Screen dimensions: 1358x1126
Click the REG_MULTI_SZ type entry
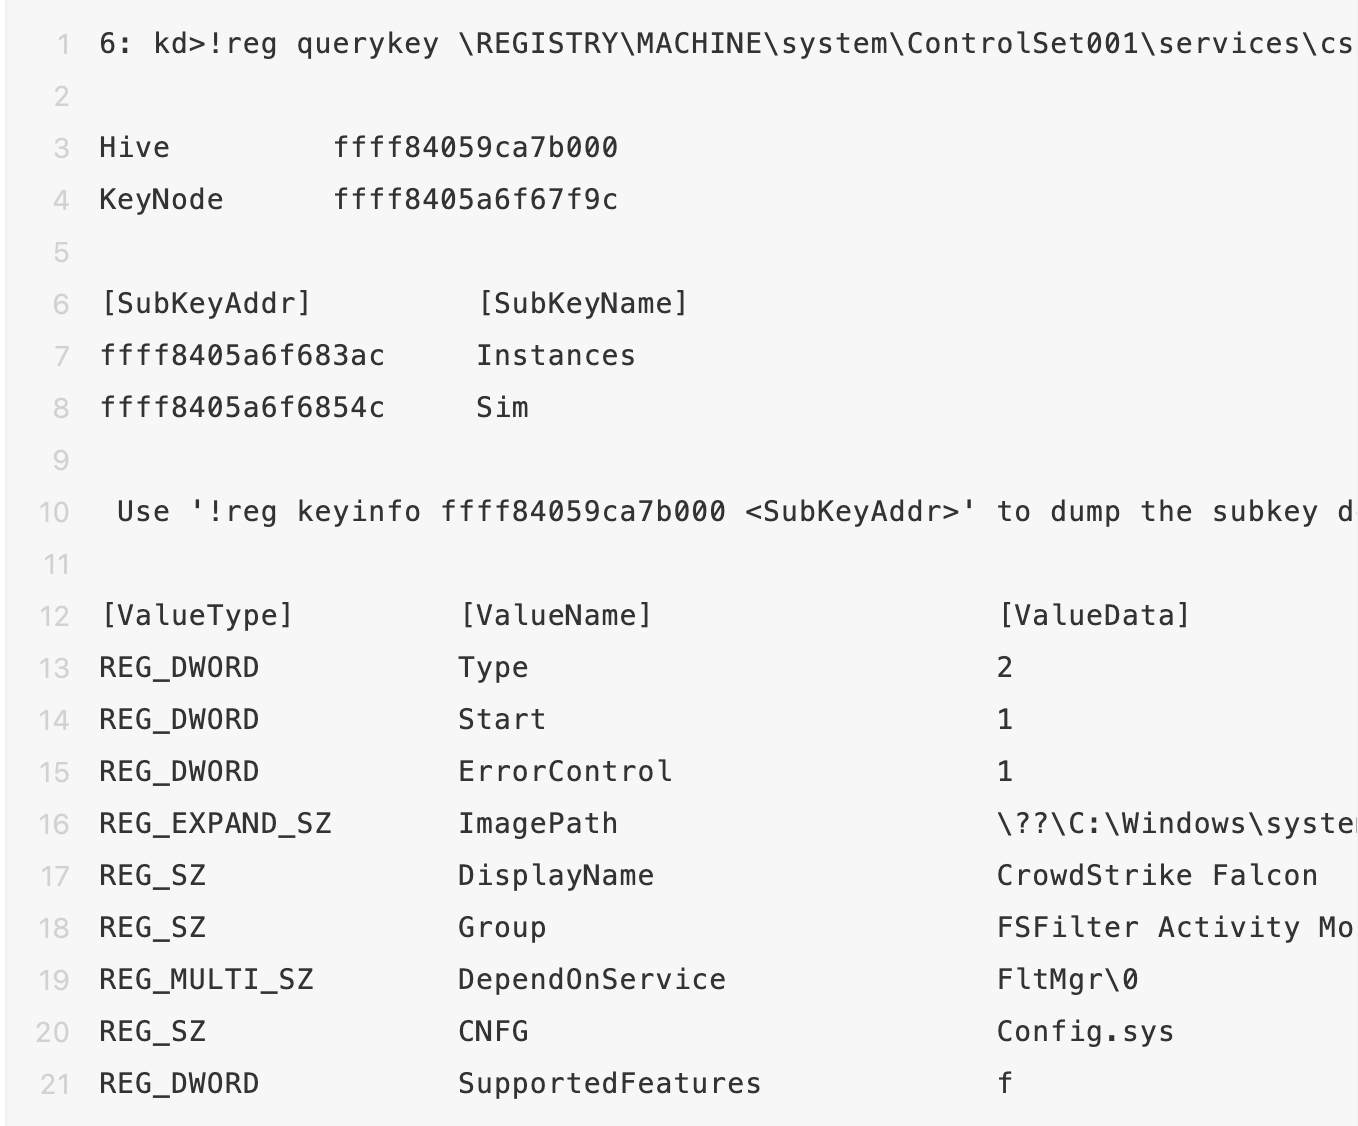tap(206, 980)
